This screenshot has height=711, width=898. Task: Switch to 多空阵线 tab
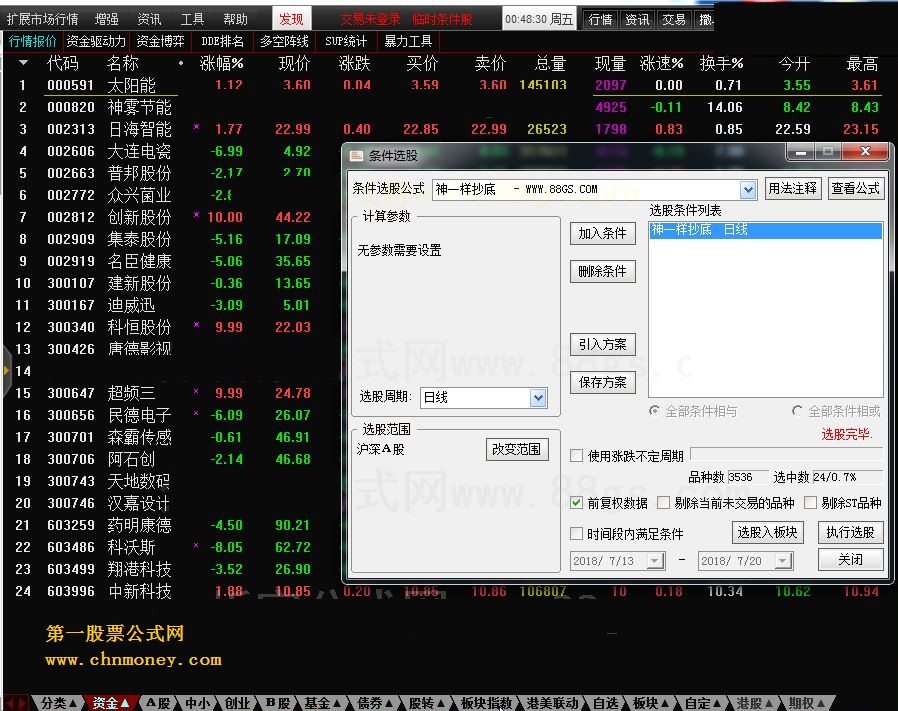(x=284, y=41)
